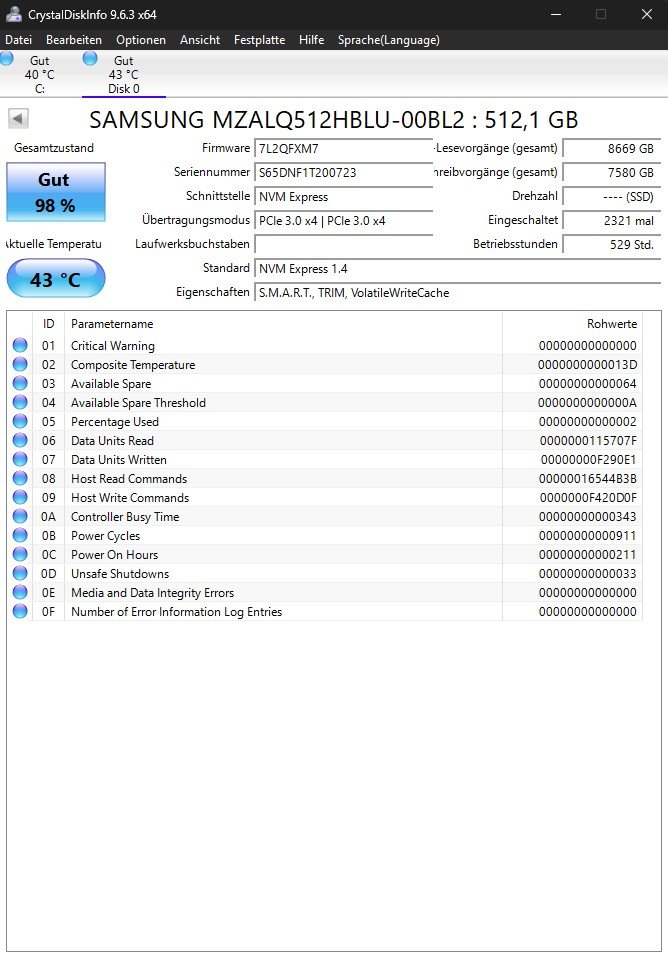668x958 pixels.
Task: Click the CrystalDiskInfo app icon in title bar
Action: coord(14,14)
